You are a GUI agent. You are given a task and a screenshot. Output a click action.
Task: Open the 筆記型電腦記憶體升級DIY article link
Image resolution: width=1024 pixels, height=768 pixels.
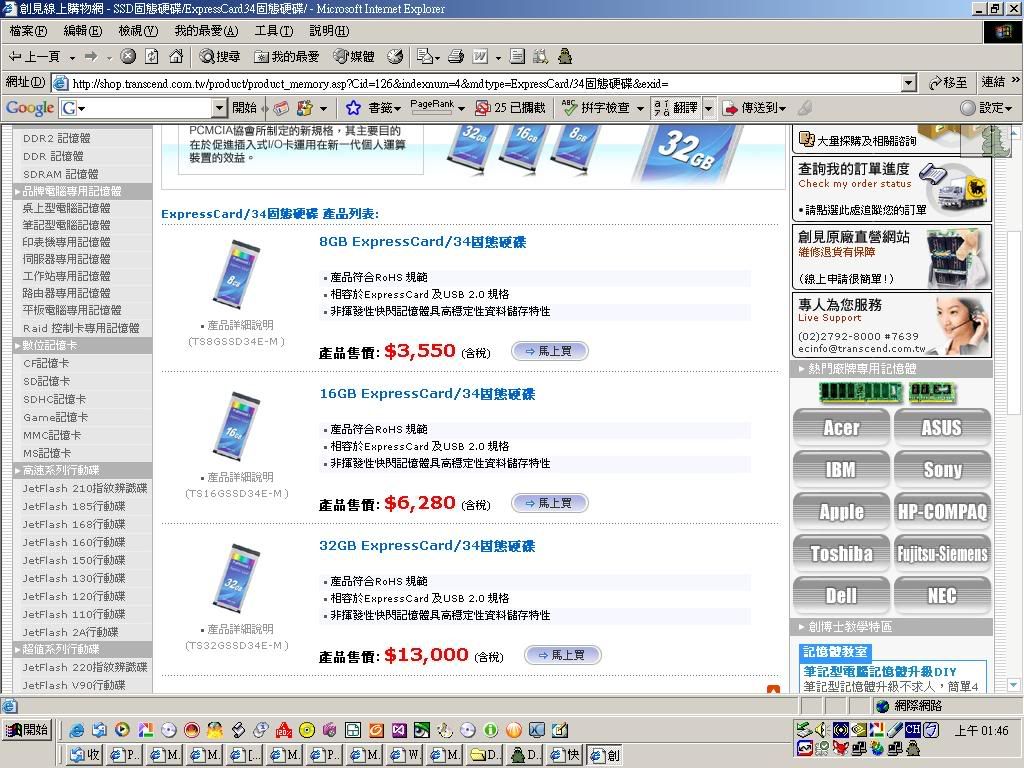click(880, 671)
